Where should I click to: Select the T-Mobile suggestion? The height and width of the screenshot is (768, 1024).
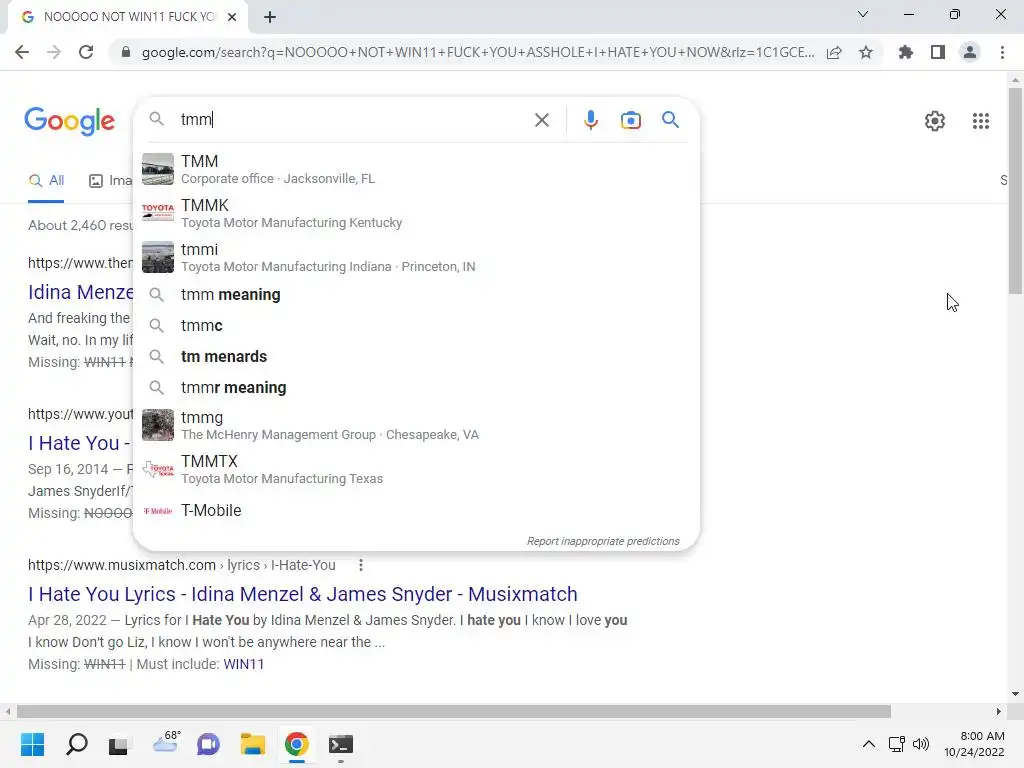tap(416, 511)
